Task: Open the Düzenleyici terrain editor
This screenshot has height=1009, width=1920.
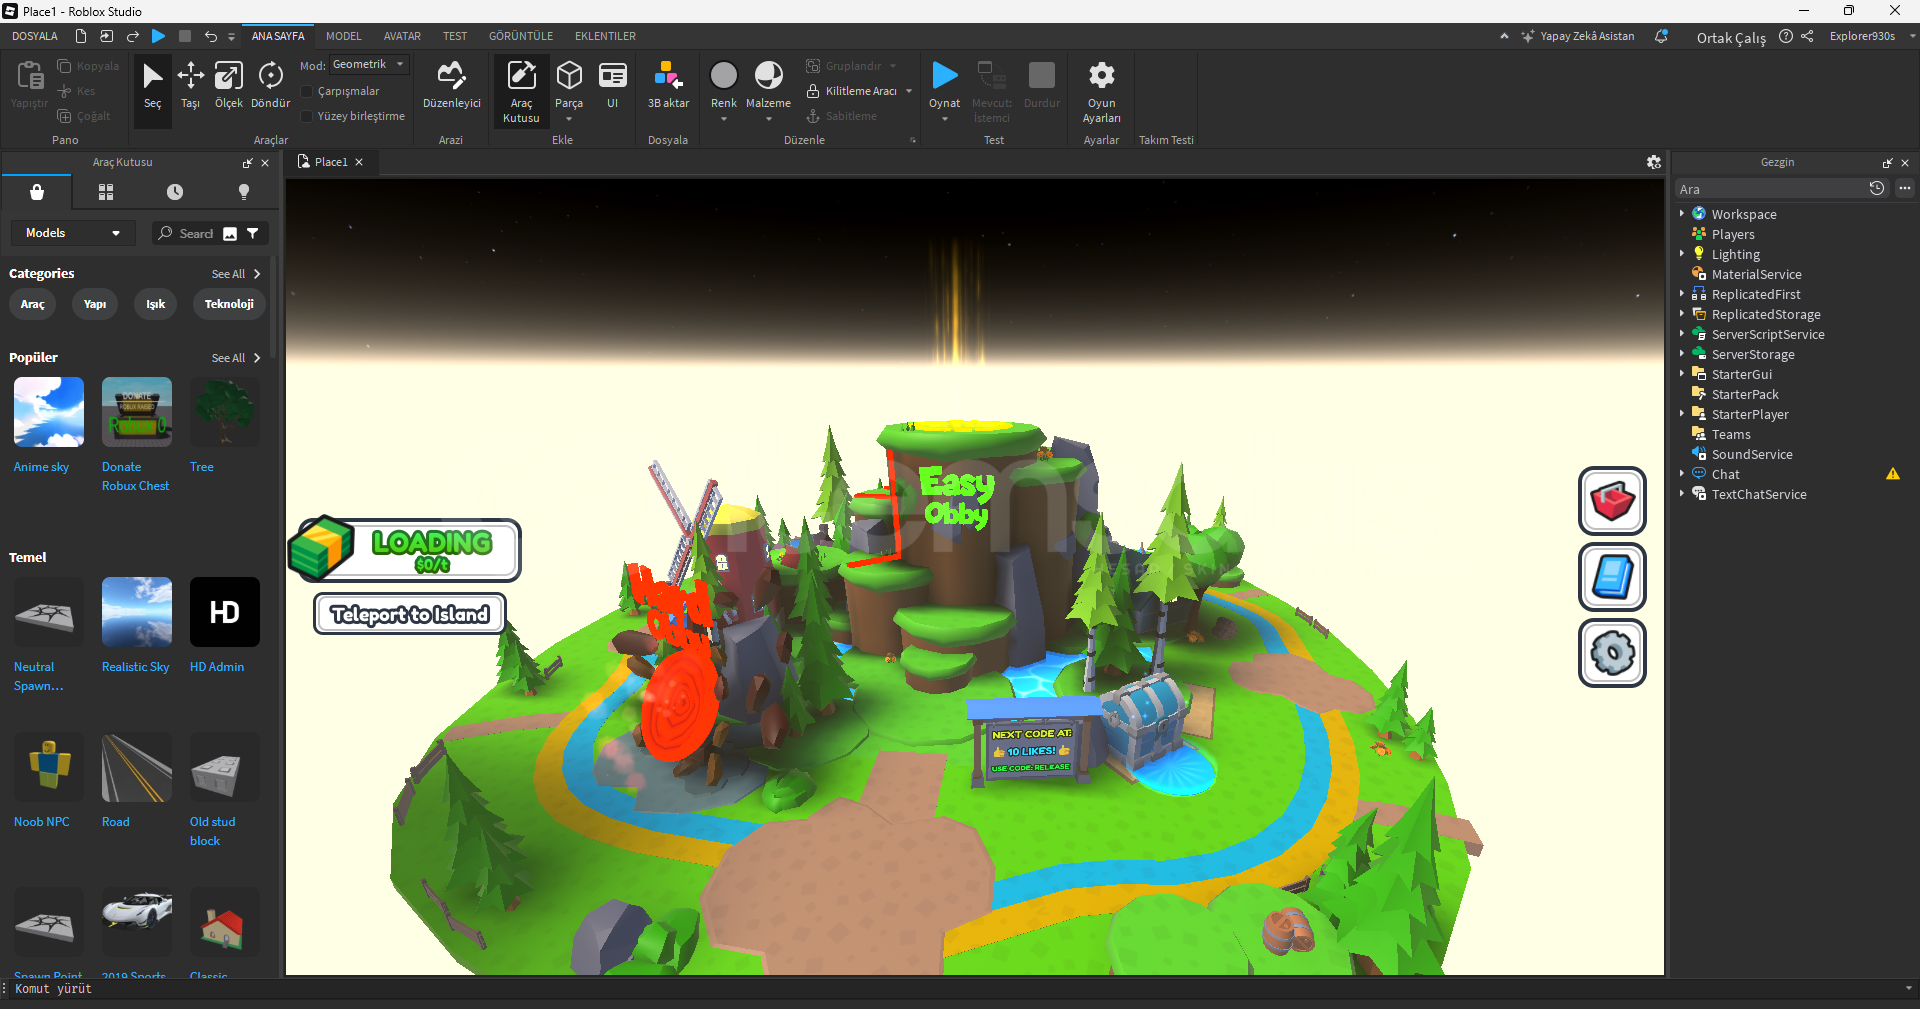Action: pyautogui.click(x=452, y=85)
